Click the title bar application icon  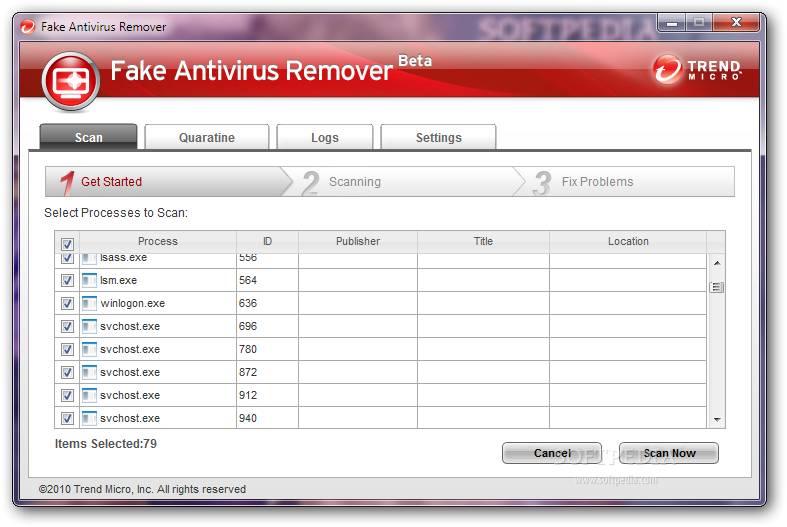tap(28, 27)
